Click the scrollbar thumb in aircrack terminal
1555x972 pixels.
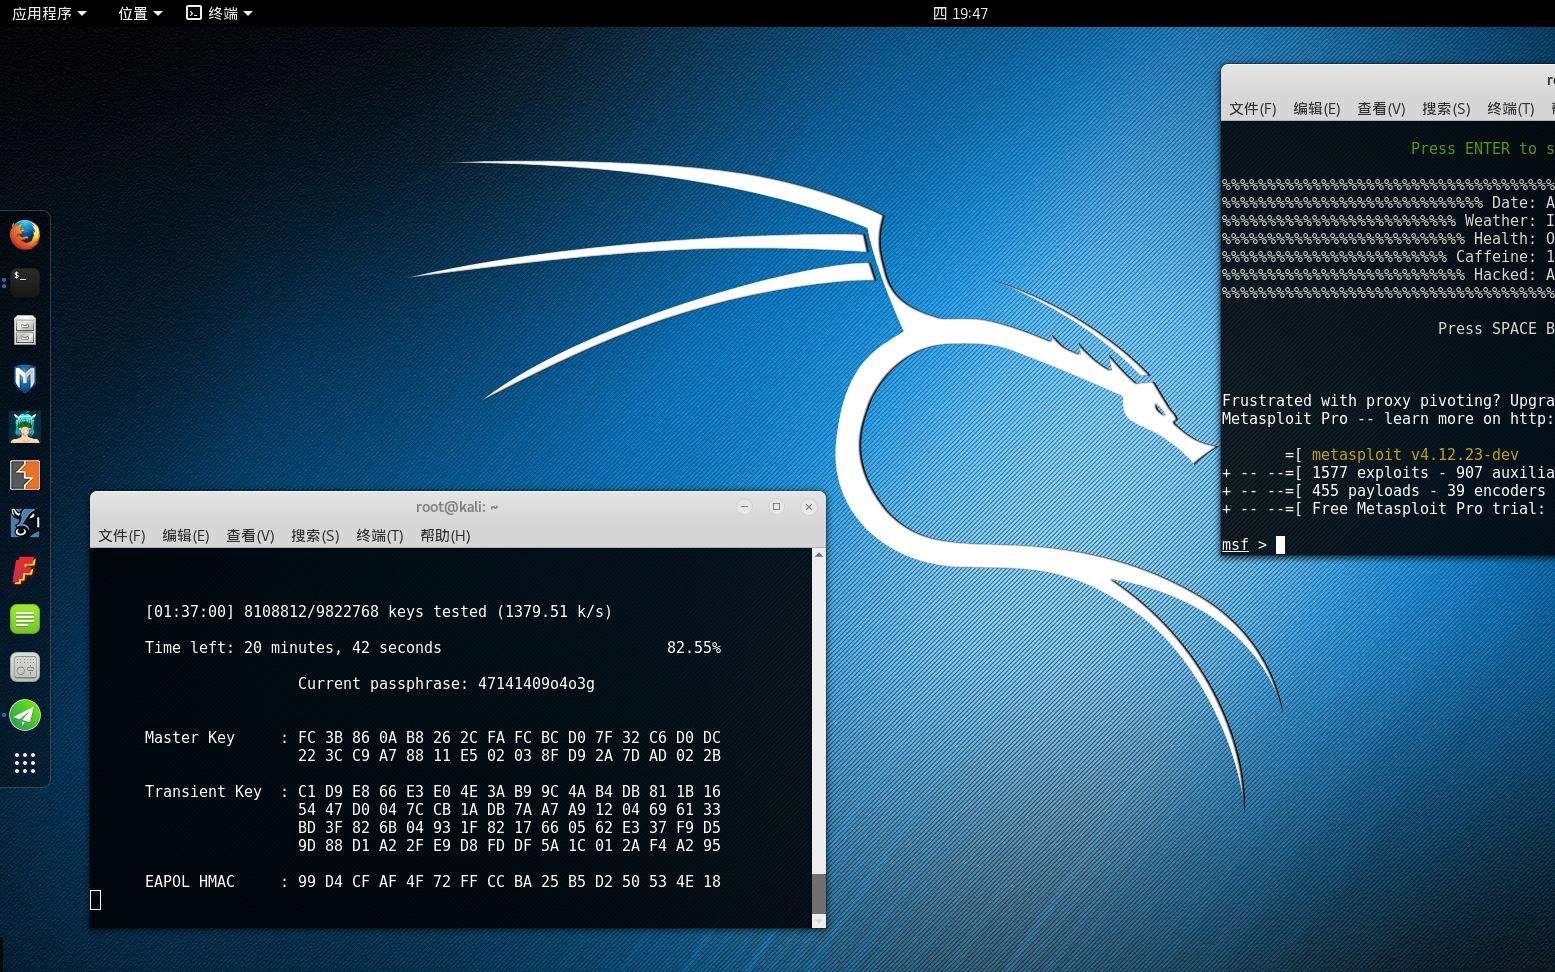pos(819,893)
